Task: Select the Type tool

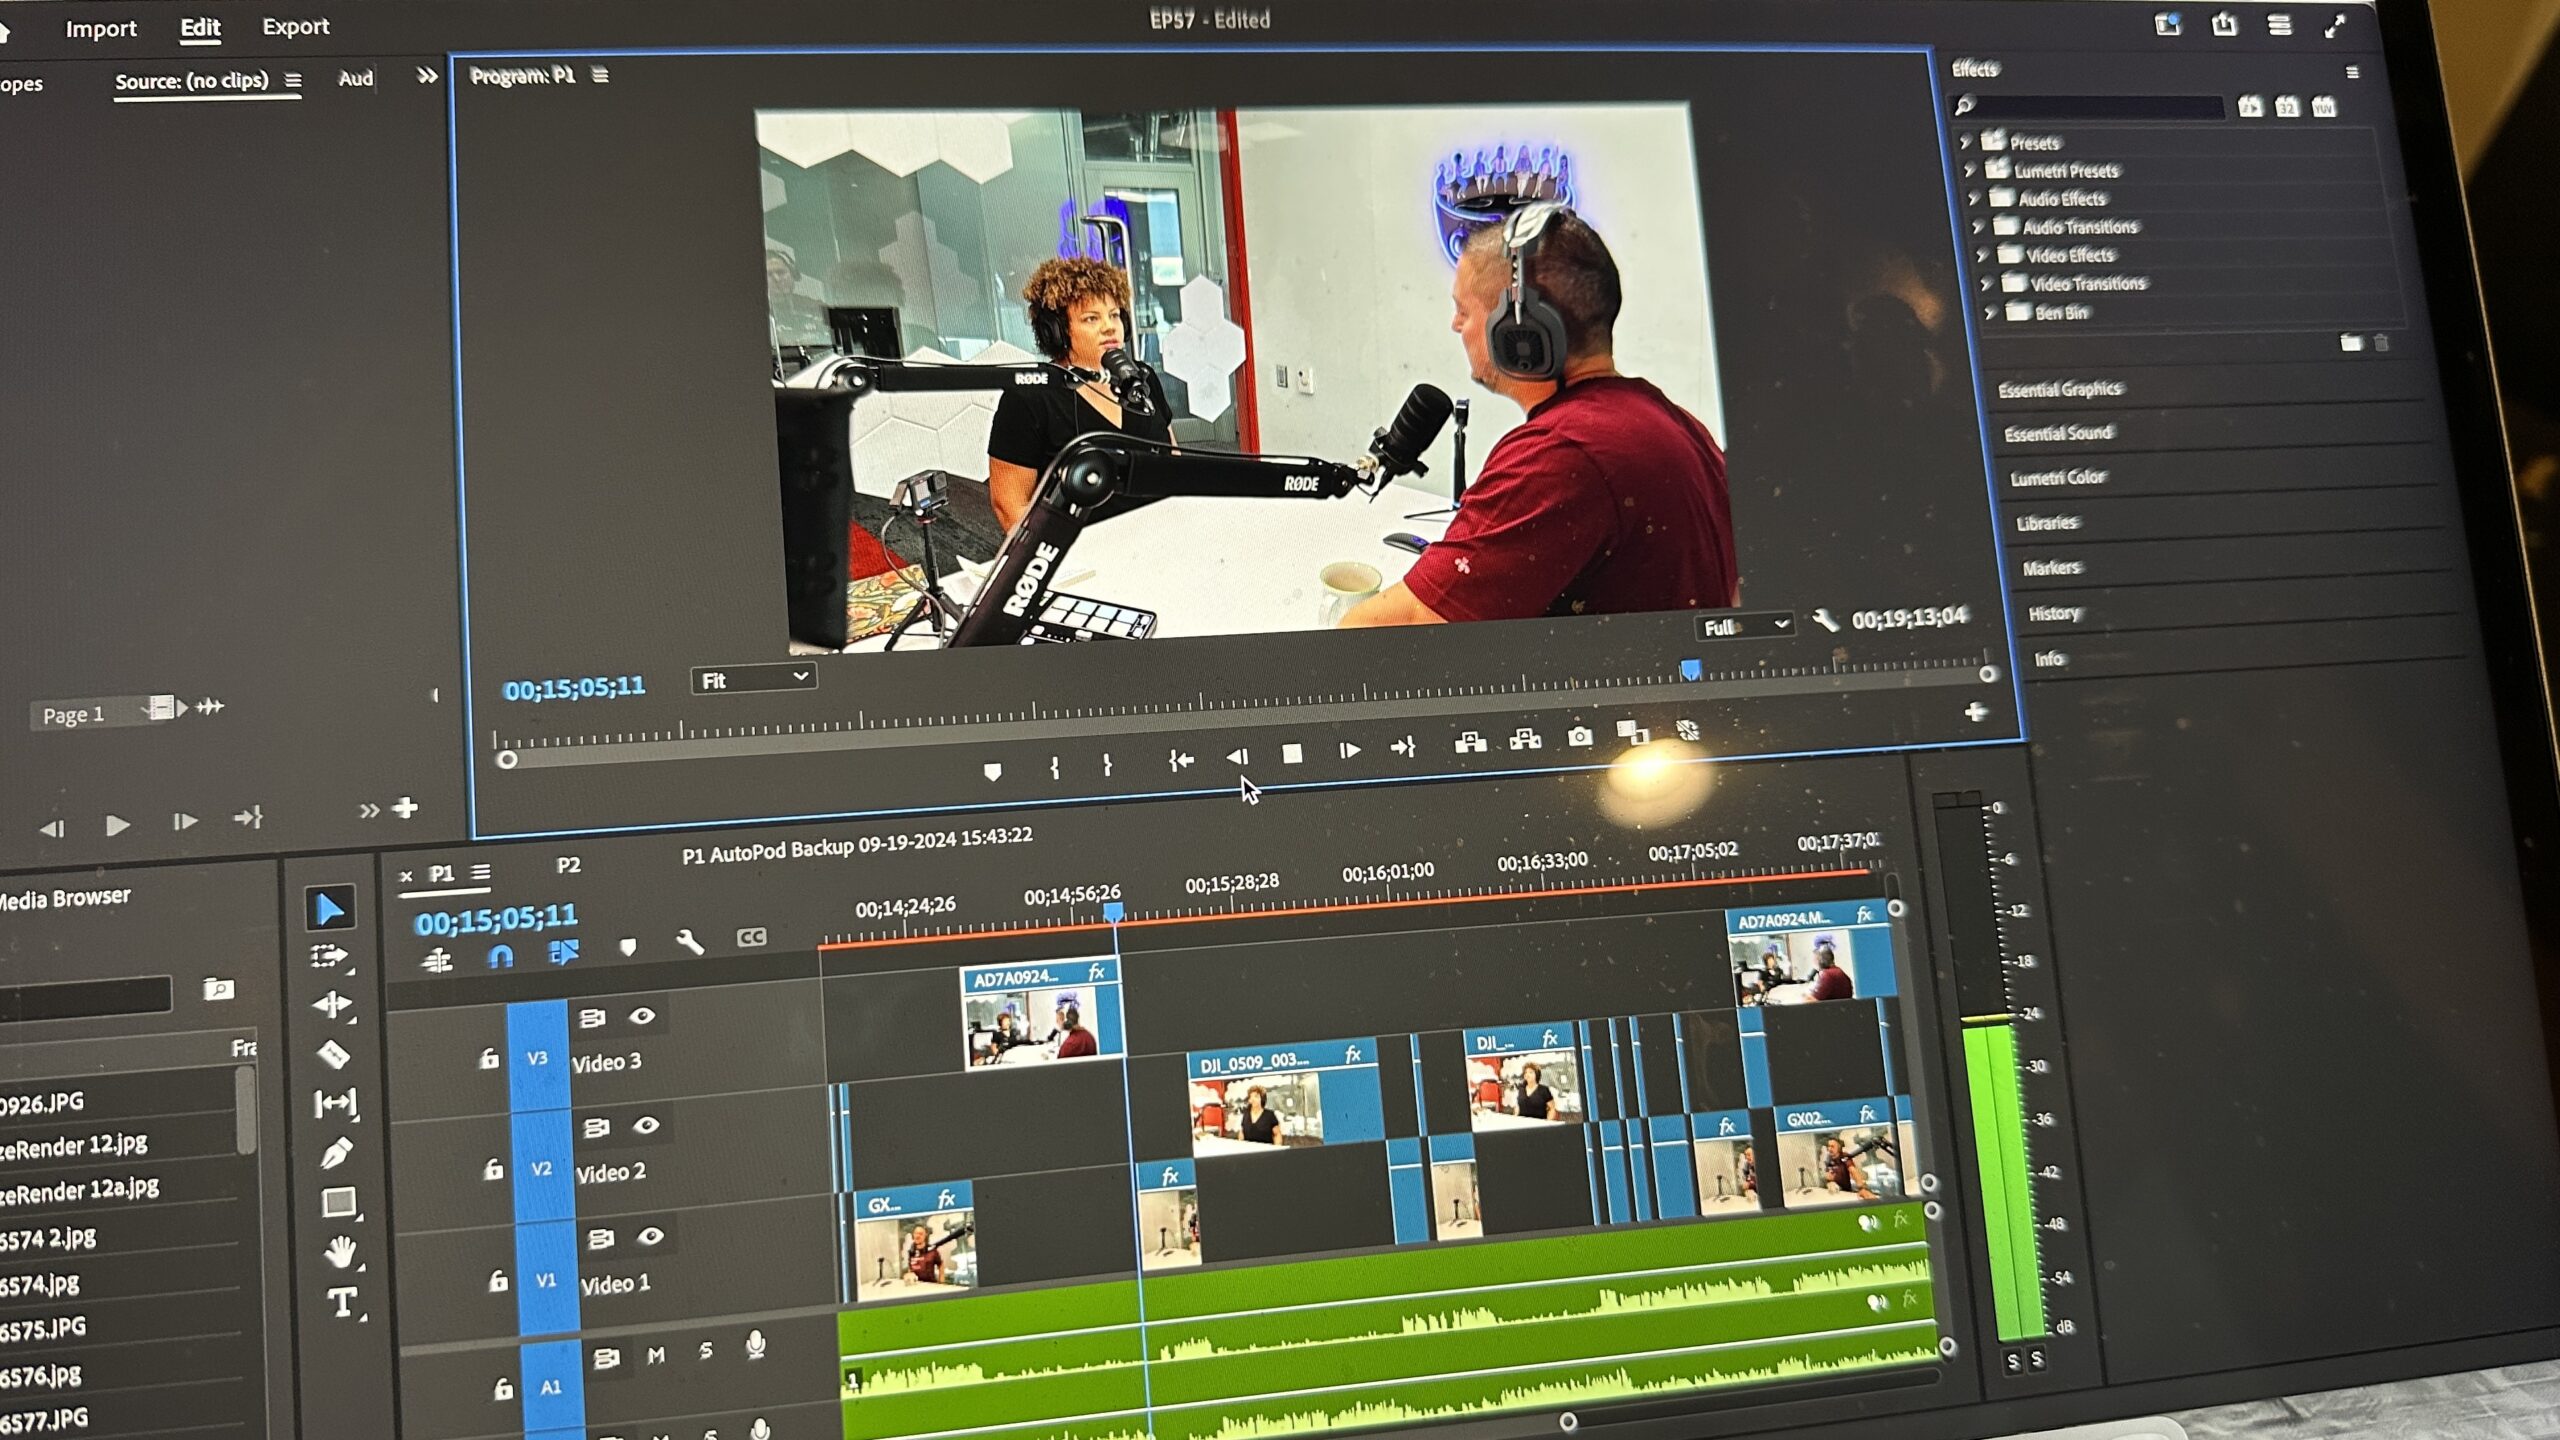Action: click(342, 1302)
